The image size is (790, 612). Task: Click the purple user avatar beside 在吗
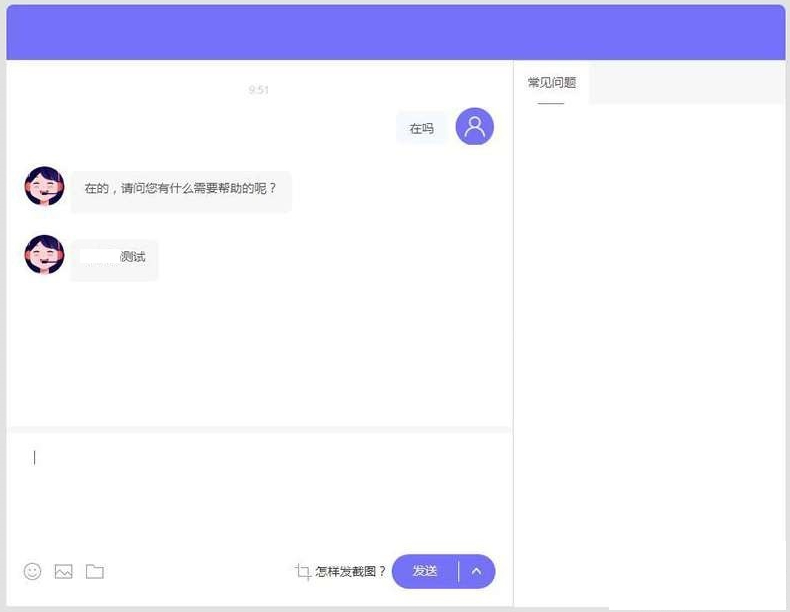tap(474, 127)
